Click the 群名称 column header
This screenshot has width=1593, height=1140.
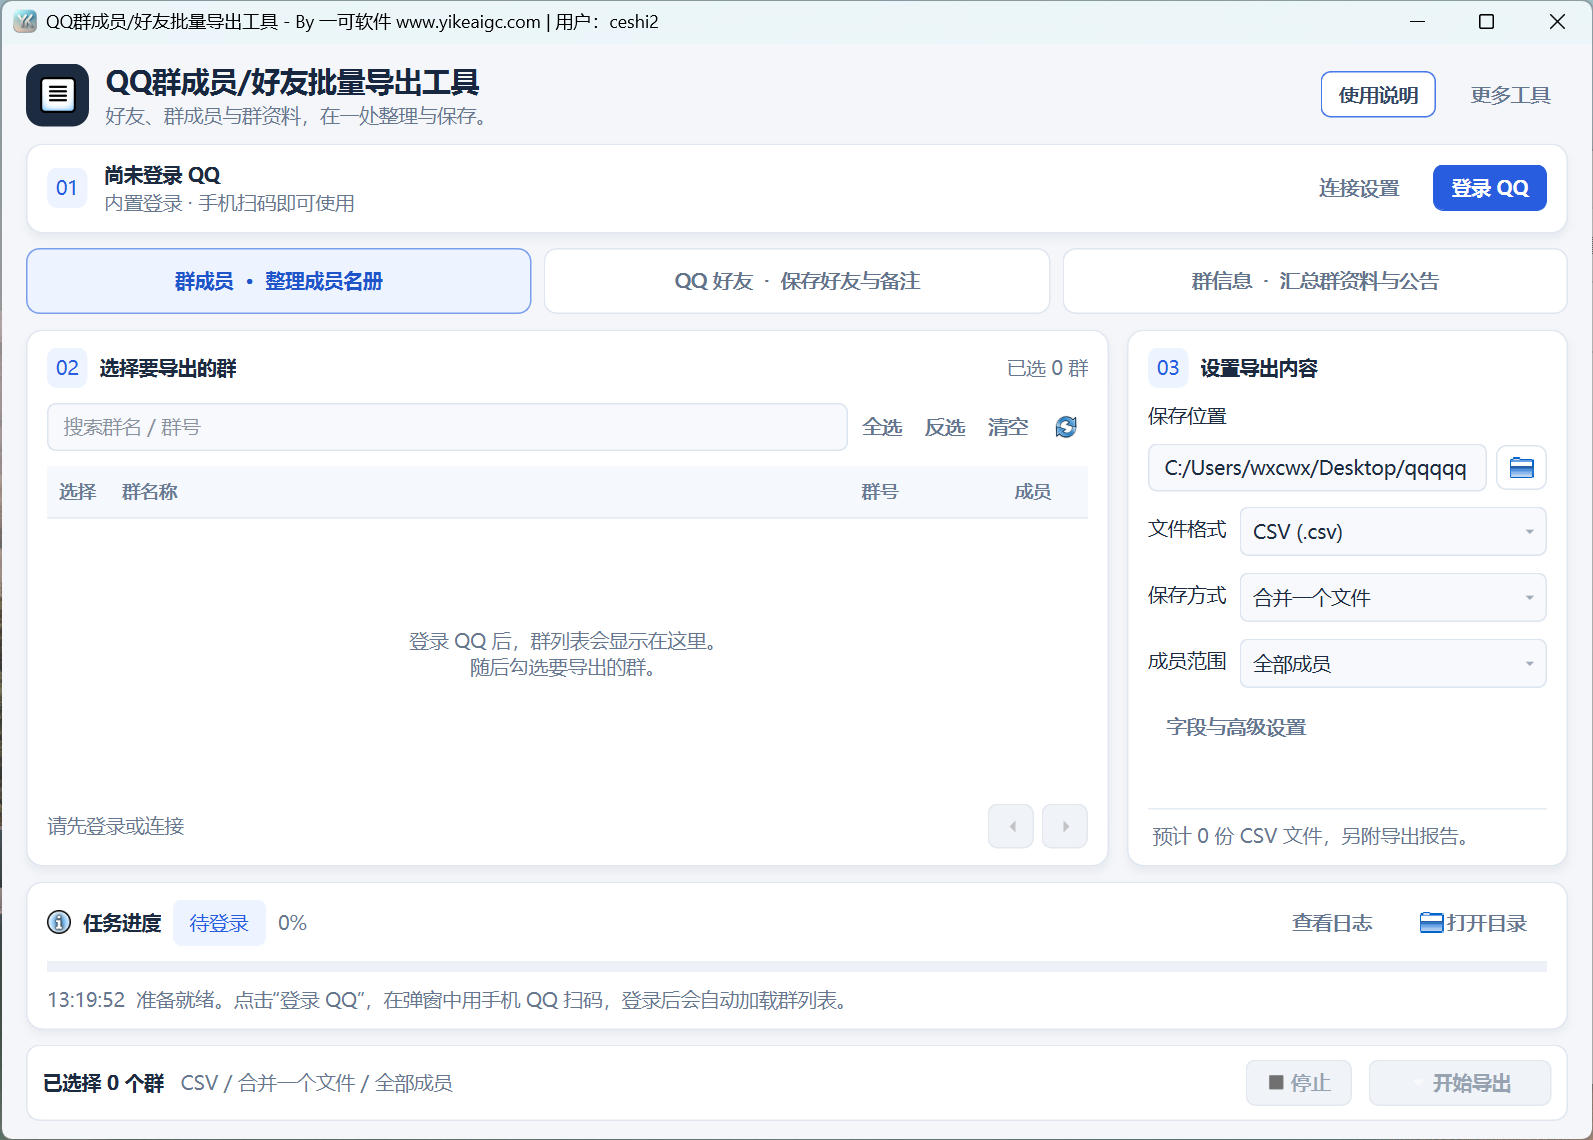[x=150, y=491]
